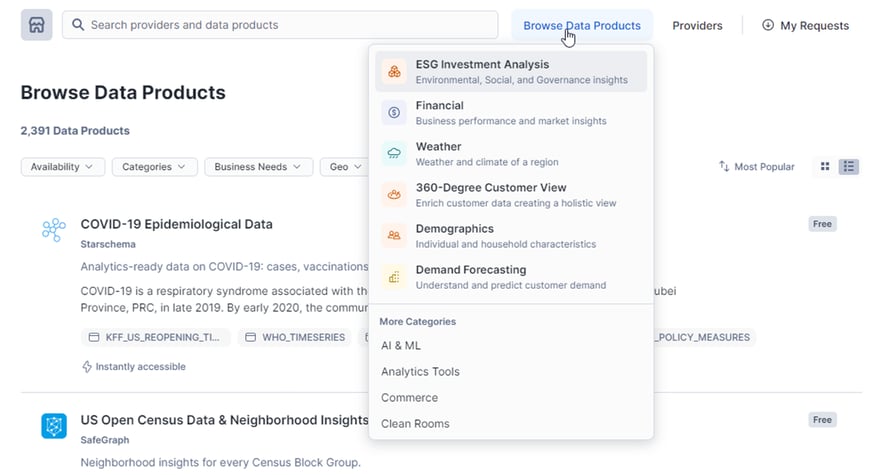Switch to list view layout
870x475 pixels.
click(x=848, y=167)
